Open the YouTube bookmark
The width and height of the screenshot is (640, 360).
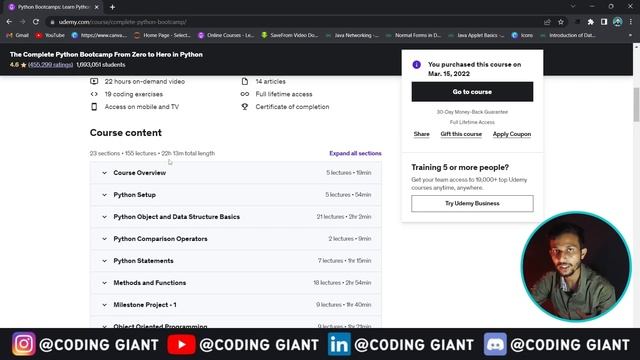(x=50, y=36)
